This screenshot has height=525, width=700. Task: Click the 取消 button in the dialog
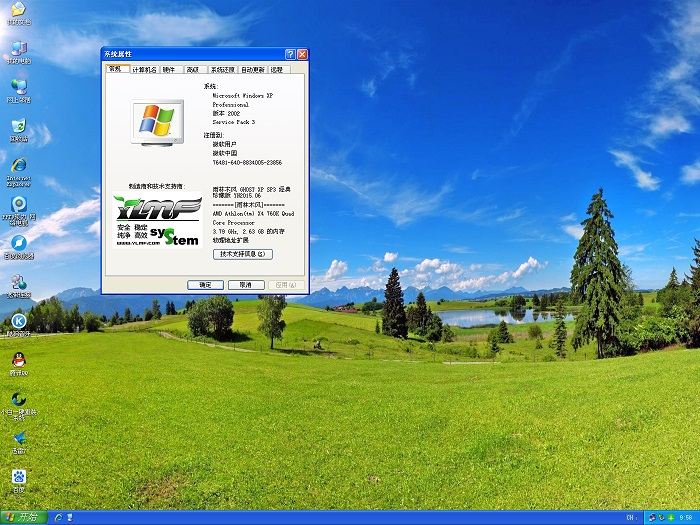pos(240,285)
